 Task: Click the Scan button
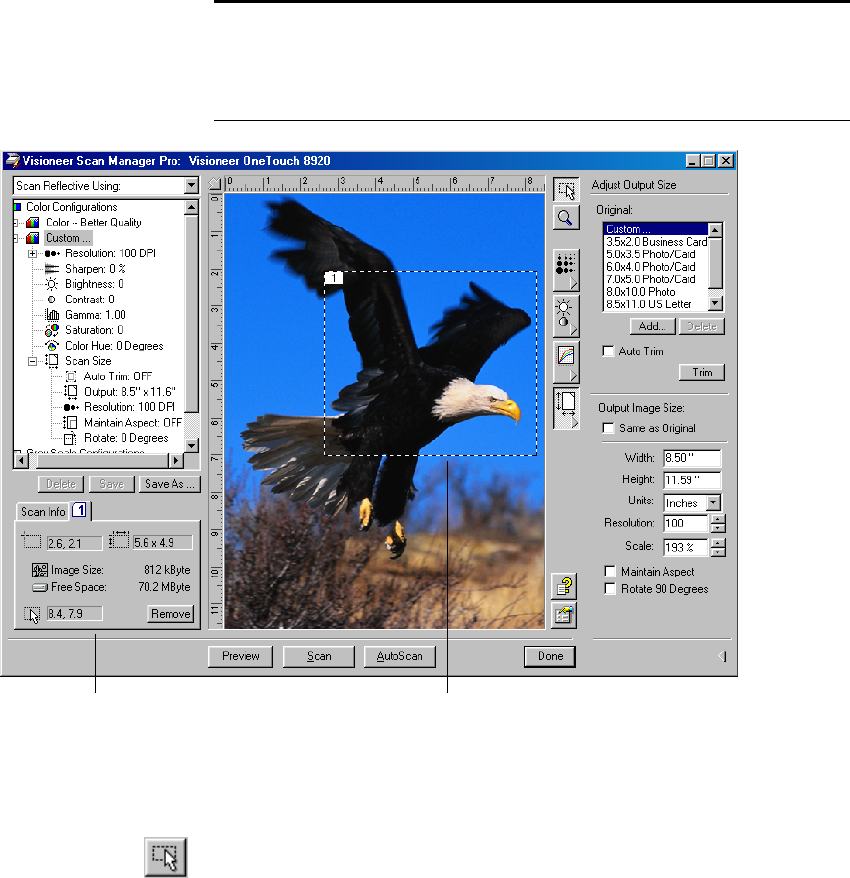(x=319, y=656)
